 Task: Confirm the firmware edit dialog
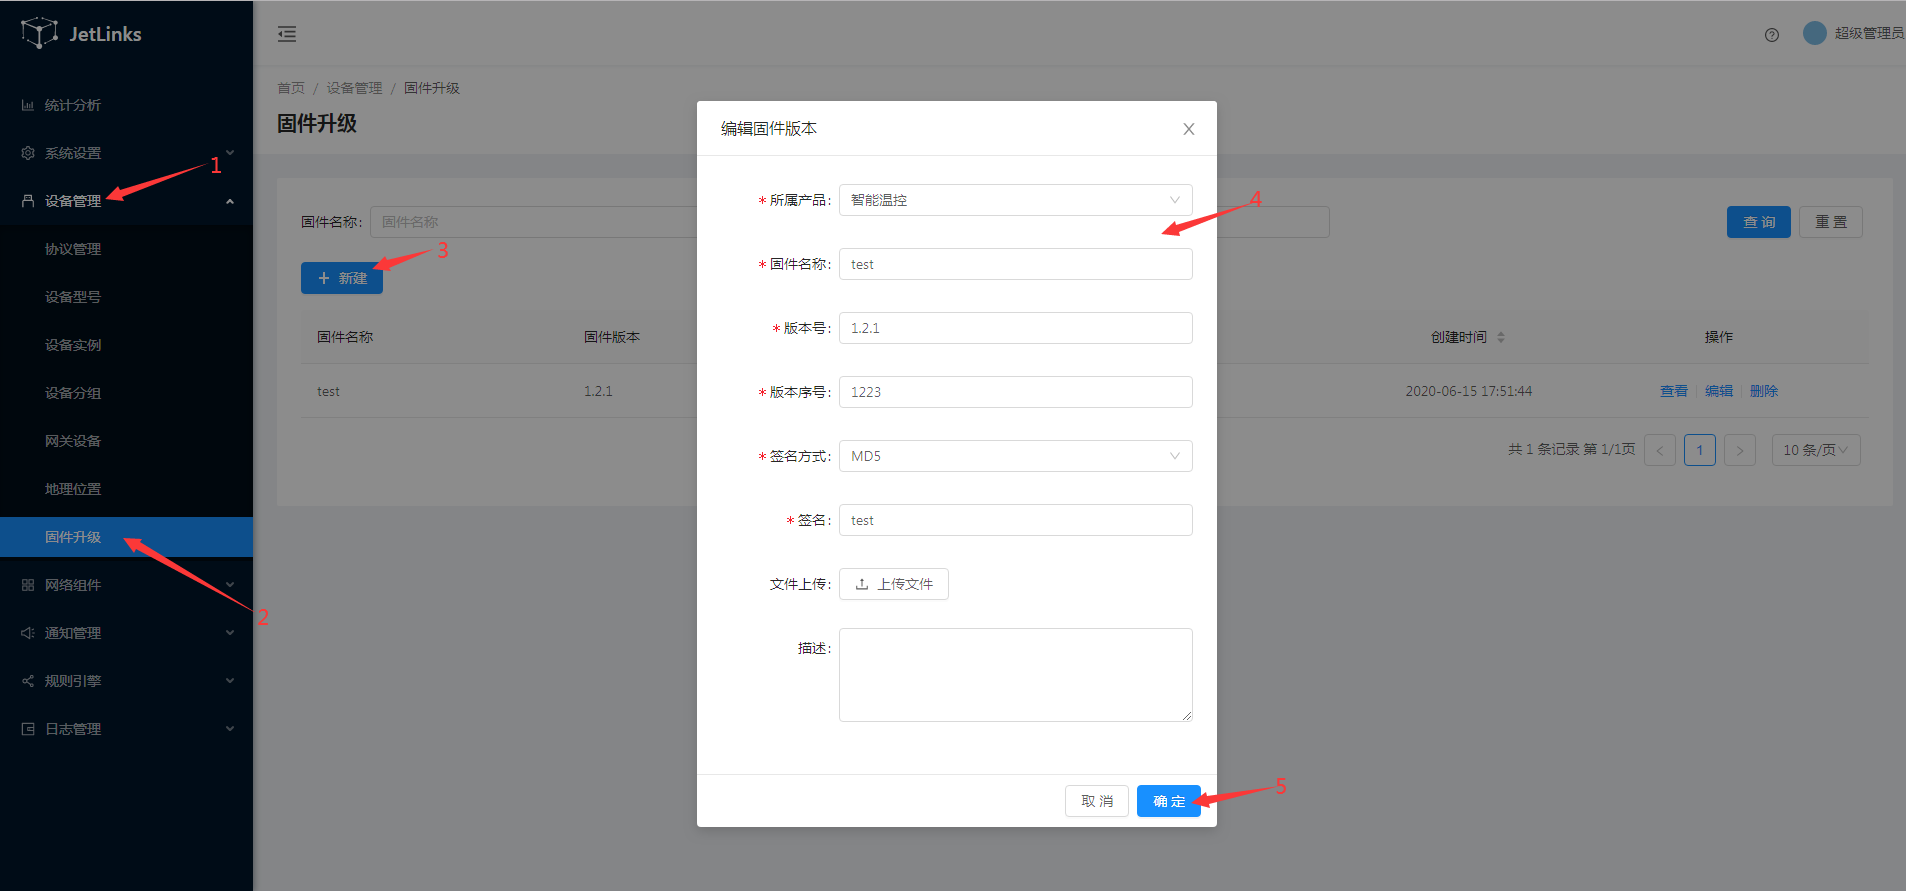tap(1168, 801)
